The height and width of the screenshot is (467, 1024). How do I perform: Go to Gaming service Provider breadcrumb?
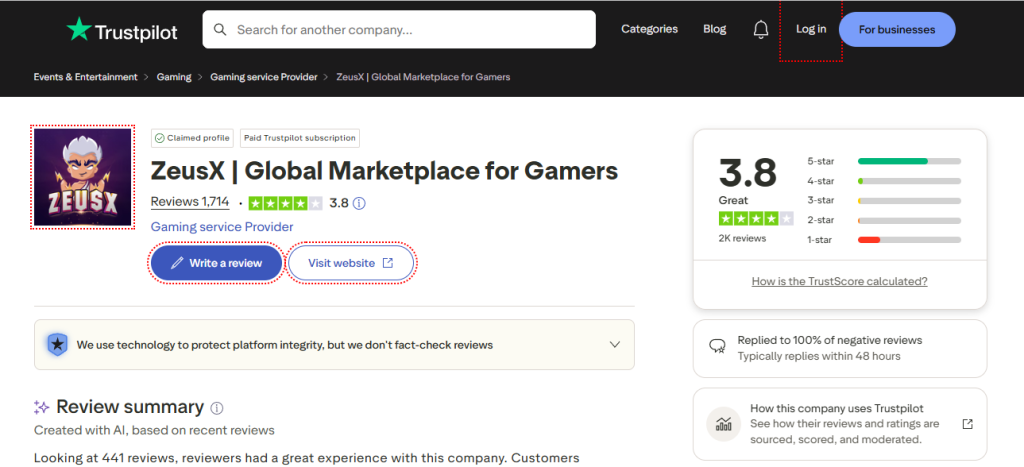(264, 77)
